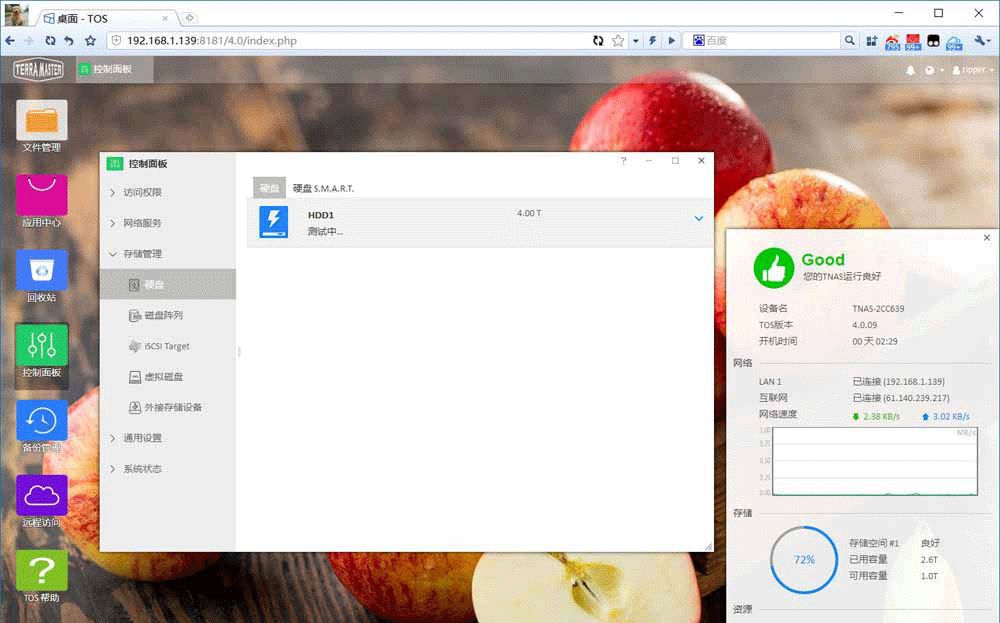Select 磁盘阵列 in the sidebar
The width and height of the screenshot is (1000, 623).
pos(163,316)
